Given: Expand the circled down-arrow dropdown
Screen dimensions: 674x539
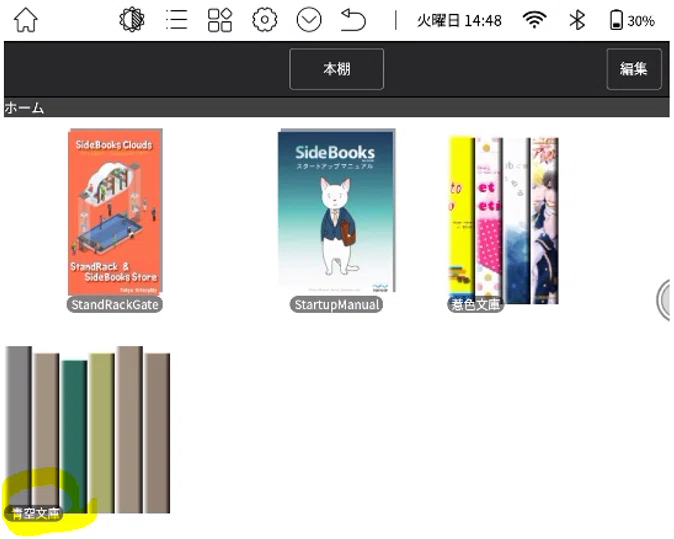Looking at the screenshot, I should point(309,20).
